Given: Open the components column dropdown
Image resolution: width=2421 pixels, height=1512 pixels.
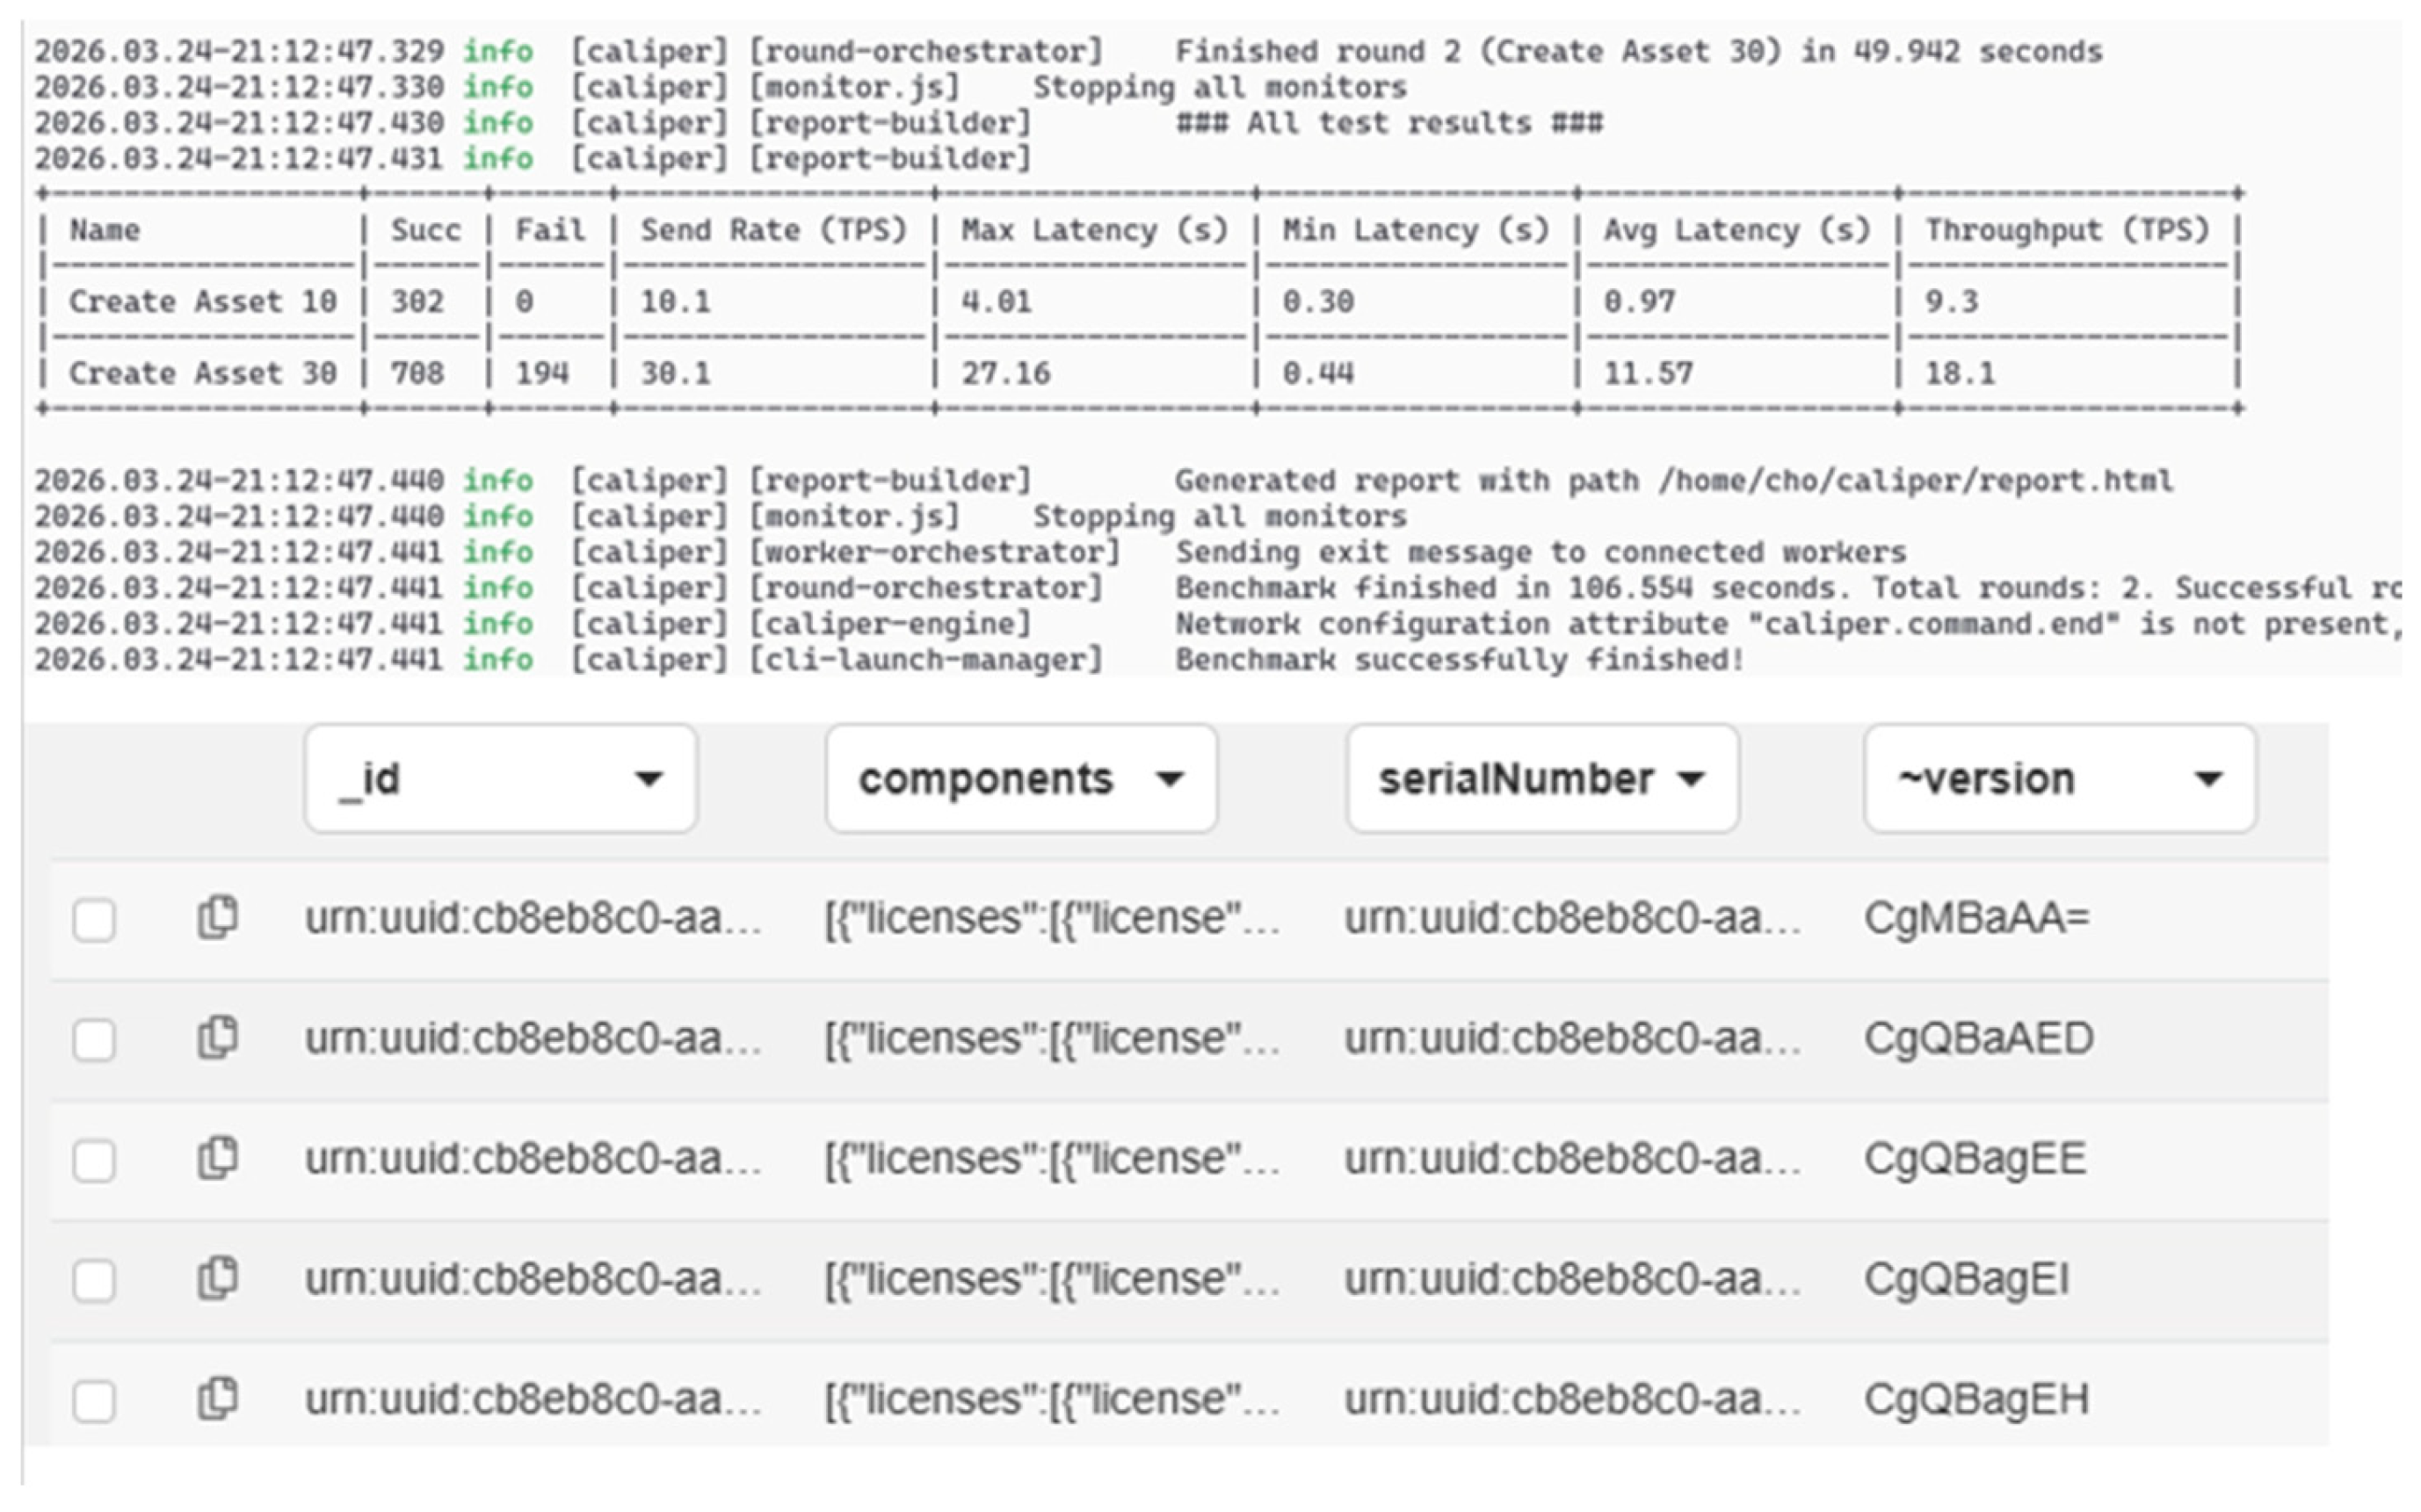Looking at the screenshot, I should [x=1021, y=778].
